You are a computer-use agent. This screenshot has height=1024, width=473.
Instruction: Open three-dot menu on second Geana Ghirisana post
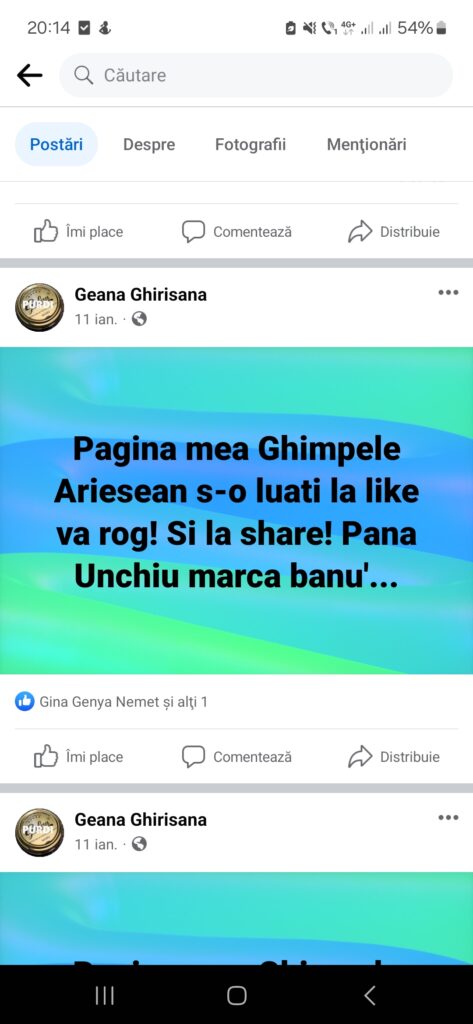point(448,818)
